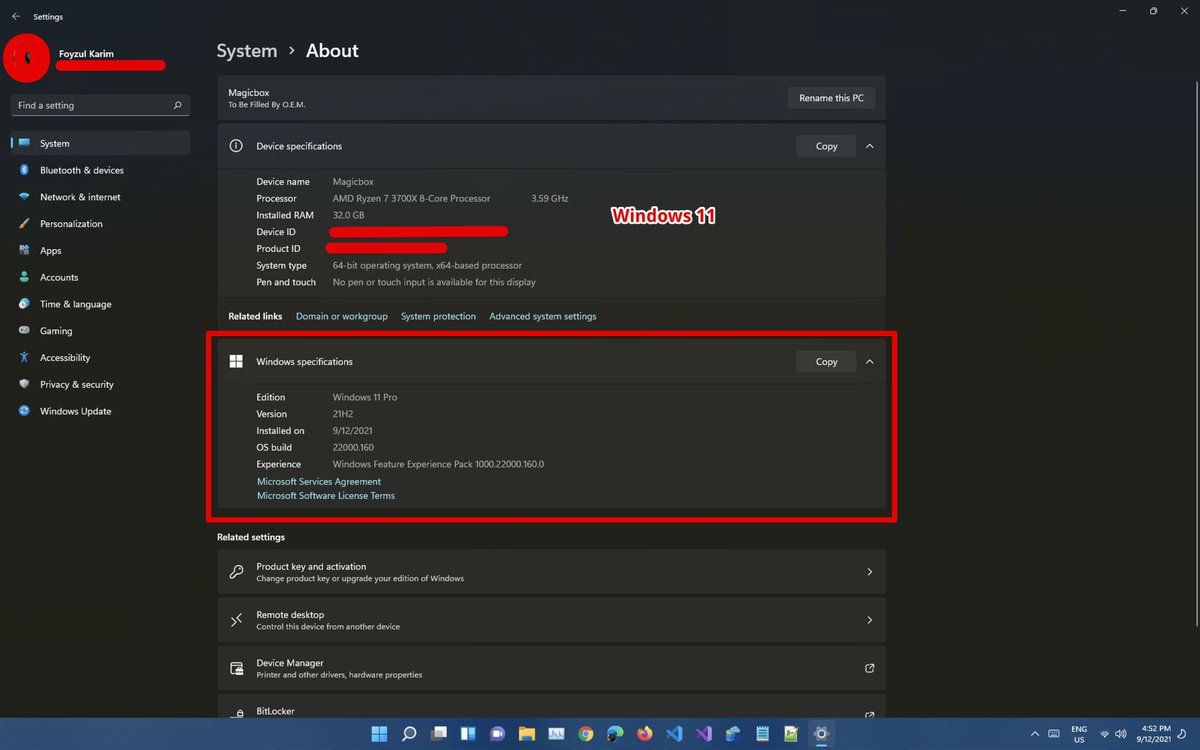Focus the Find a setting search box
This screenshot has height=750, width=1200.
100,105
